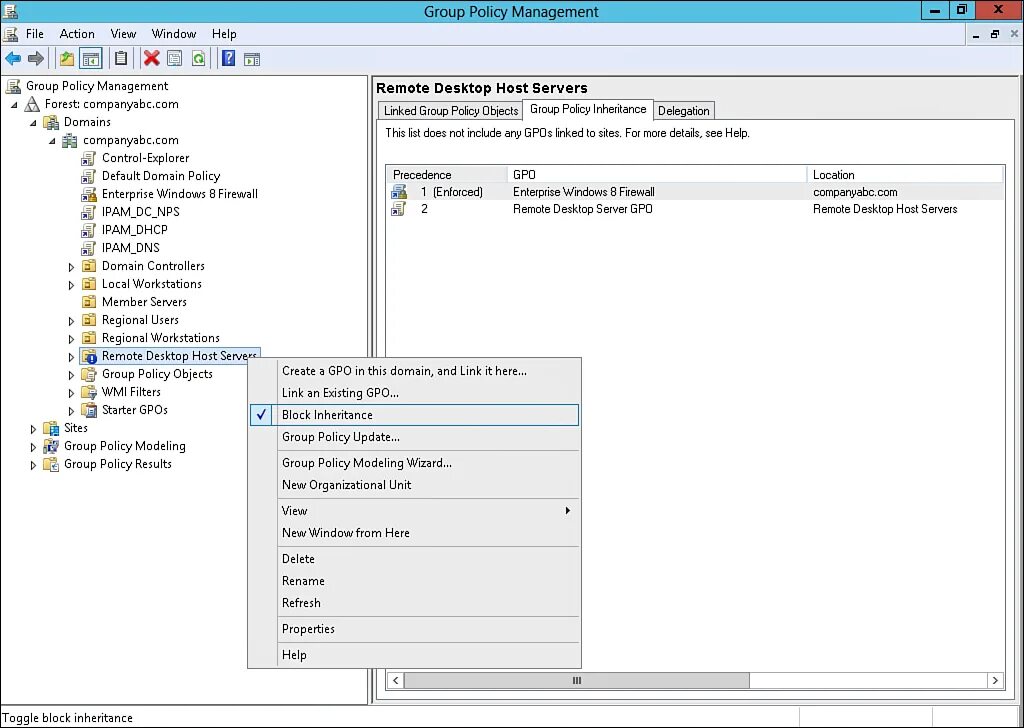Select Remote Desktop Server GPO row
The height and width of the screenshot is (728, 1024).
[695, 209]
